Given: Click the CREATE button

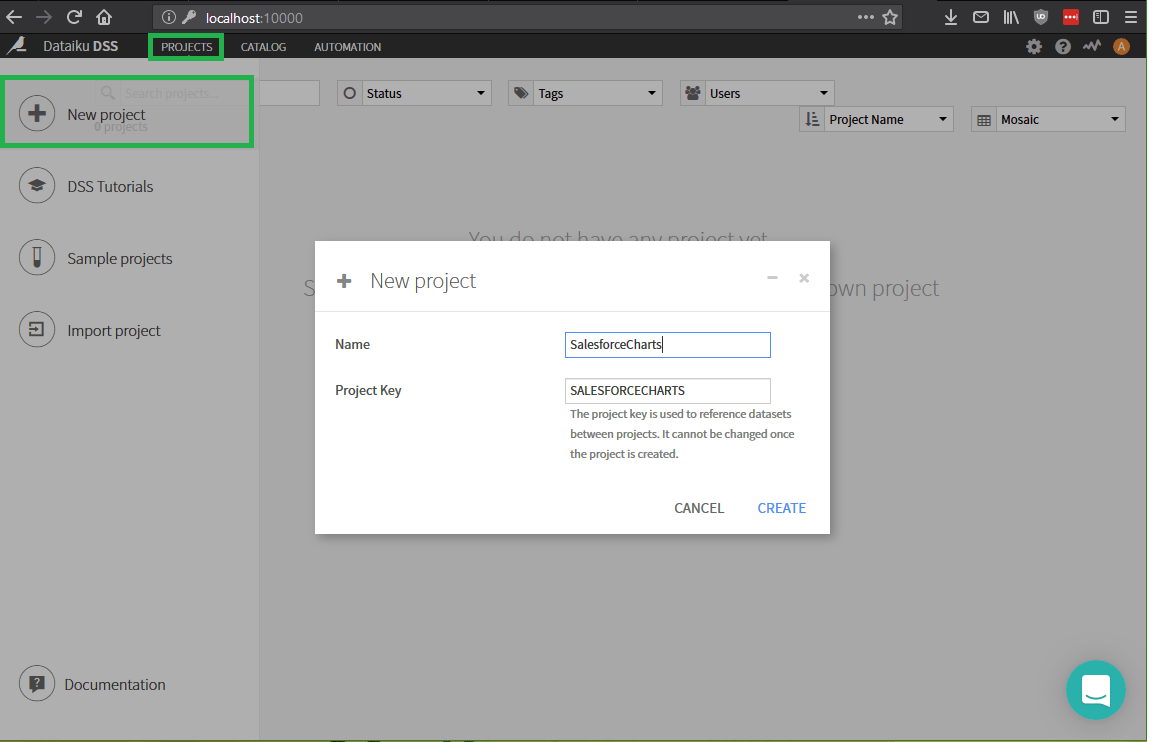Looking at the screenshot, I should click(781, 508).
